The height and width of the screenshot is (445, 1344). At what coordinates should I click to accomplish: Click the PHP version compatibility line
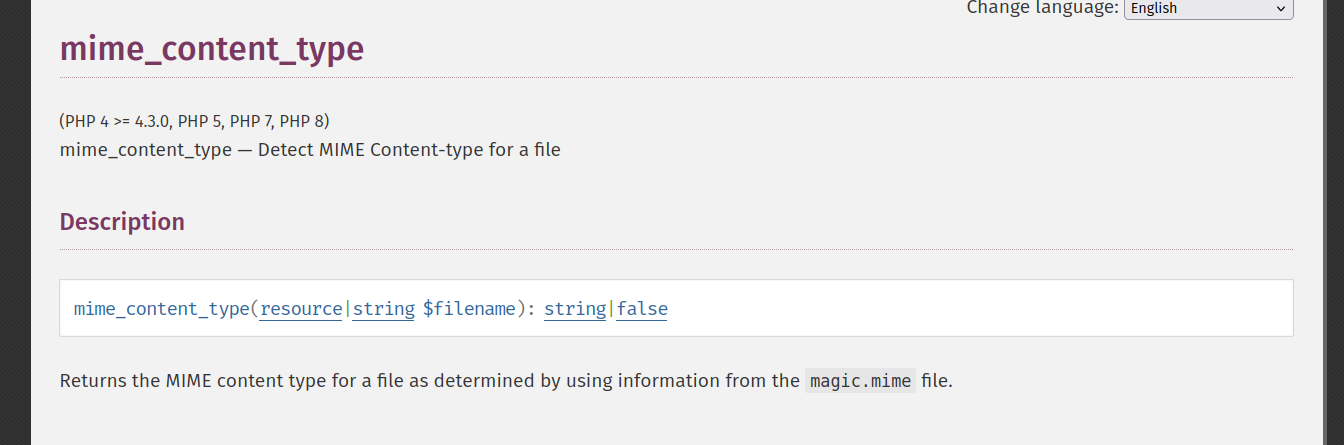(x=194, y=121)
